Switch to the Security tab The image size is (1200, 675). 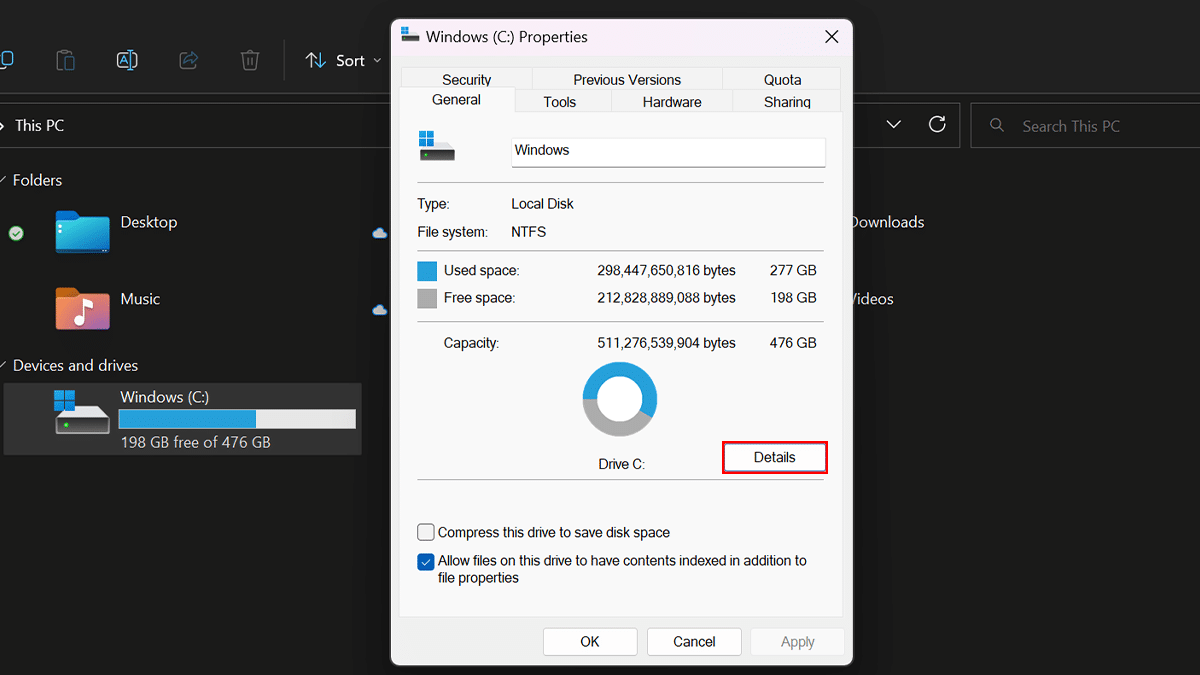466,80
